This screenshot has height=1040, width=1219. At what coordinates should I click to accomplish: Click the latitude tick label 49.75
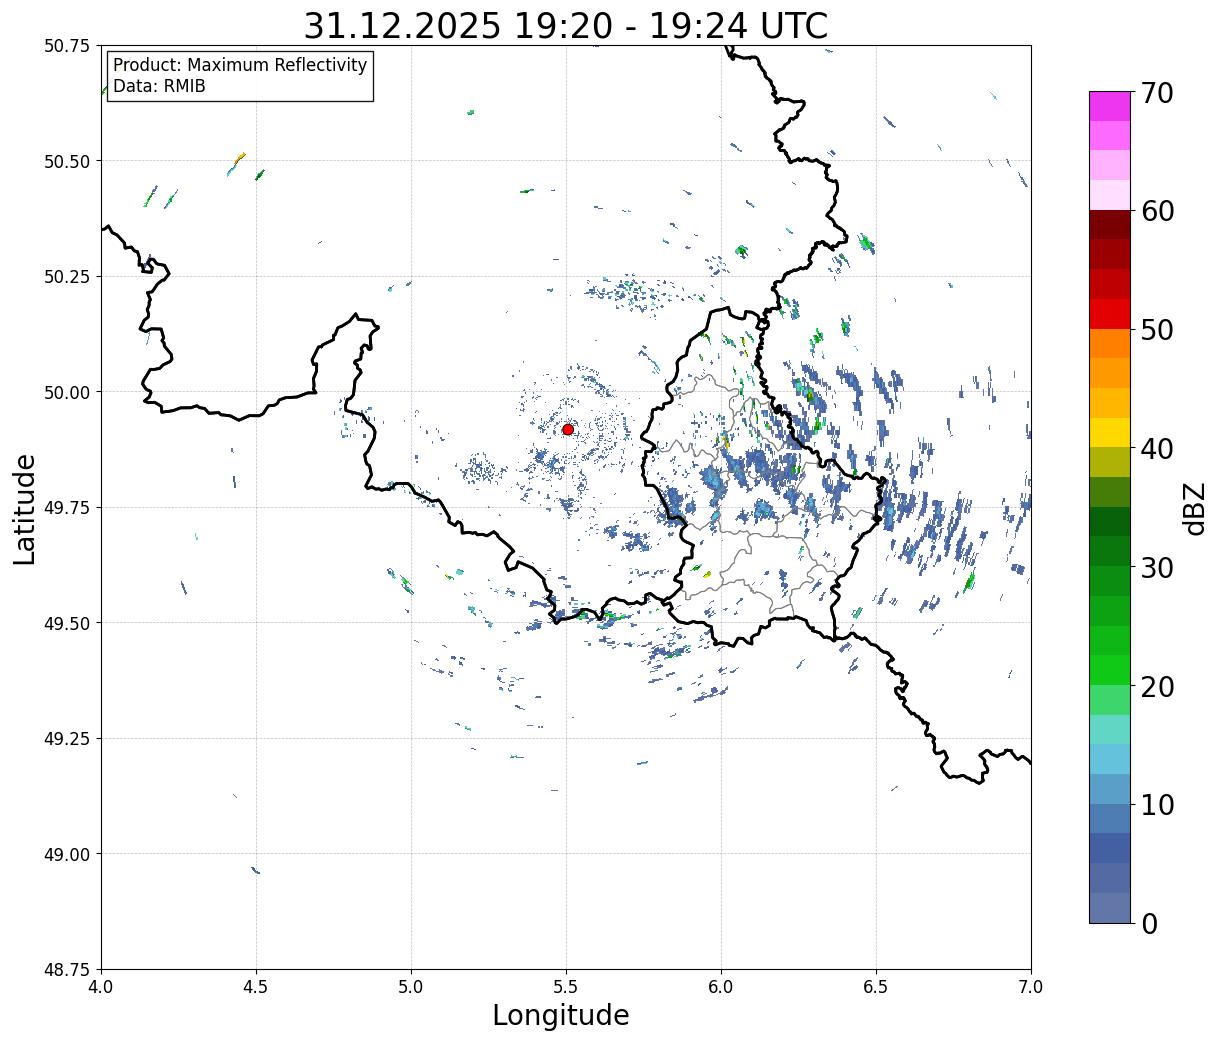point(67,508)
